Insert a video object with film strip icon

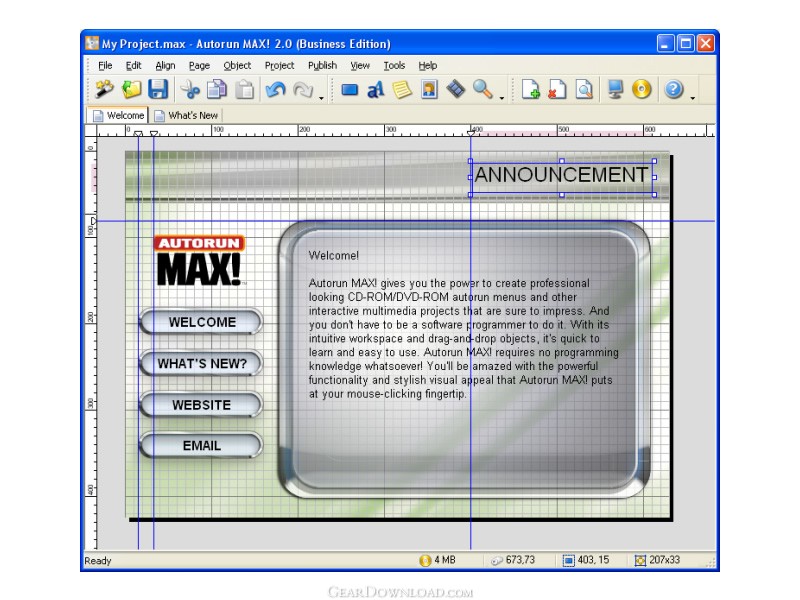pyautogui.click(x=456, y=90)
